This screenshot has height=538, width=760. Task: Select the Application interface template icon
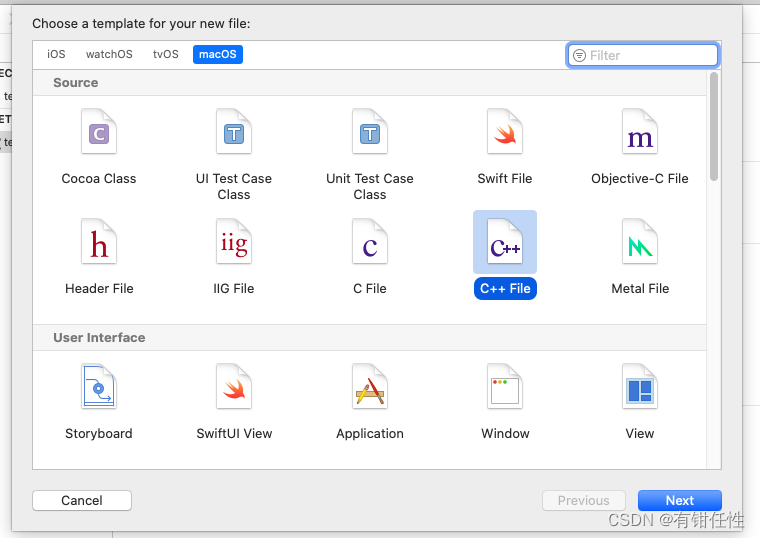[370, 386]
